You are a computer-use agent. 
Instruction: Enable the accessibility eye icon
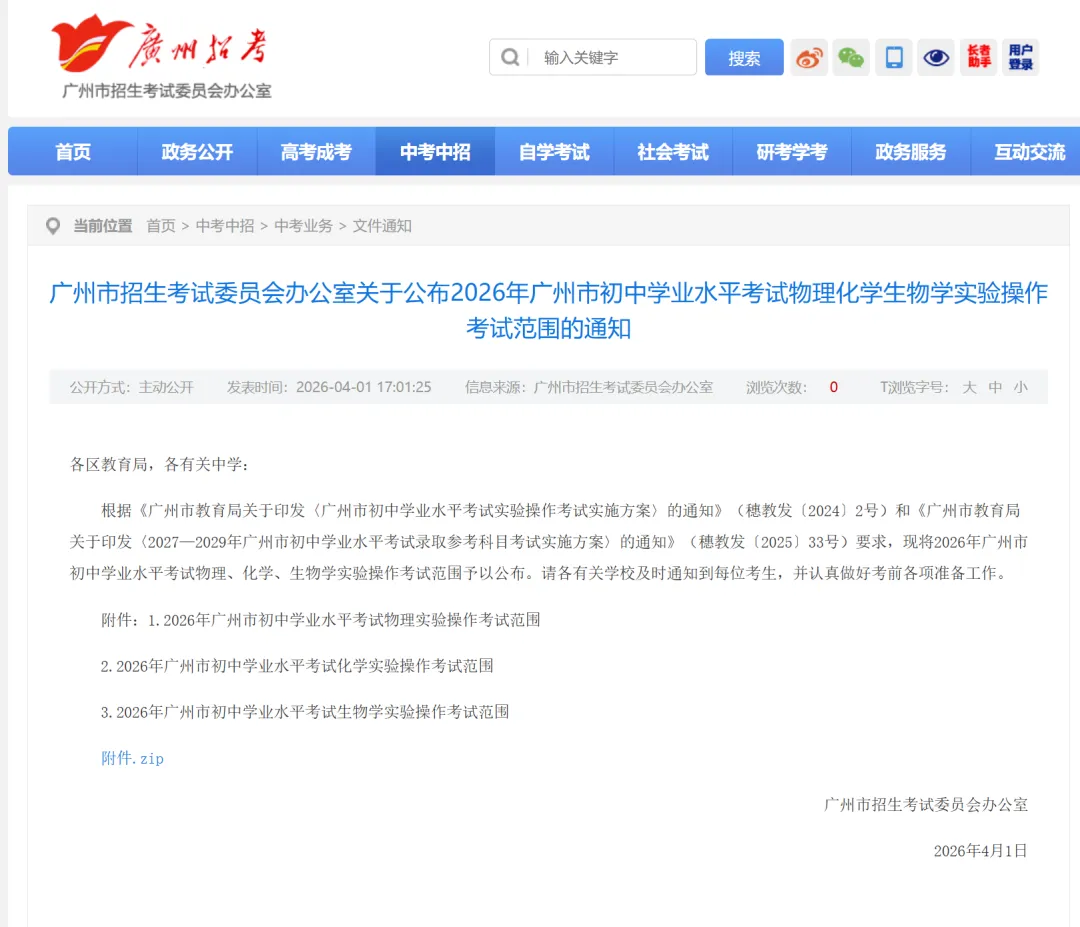(936, 57)
